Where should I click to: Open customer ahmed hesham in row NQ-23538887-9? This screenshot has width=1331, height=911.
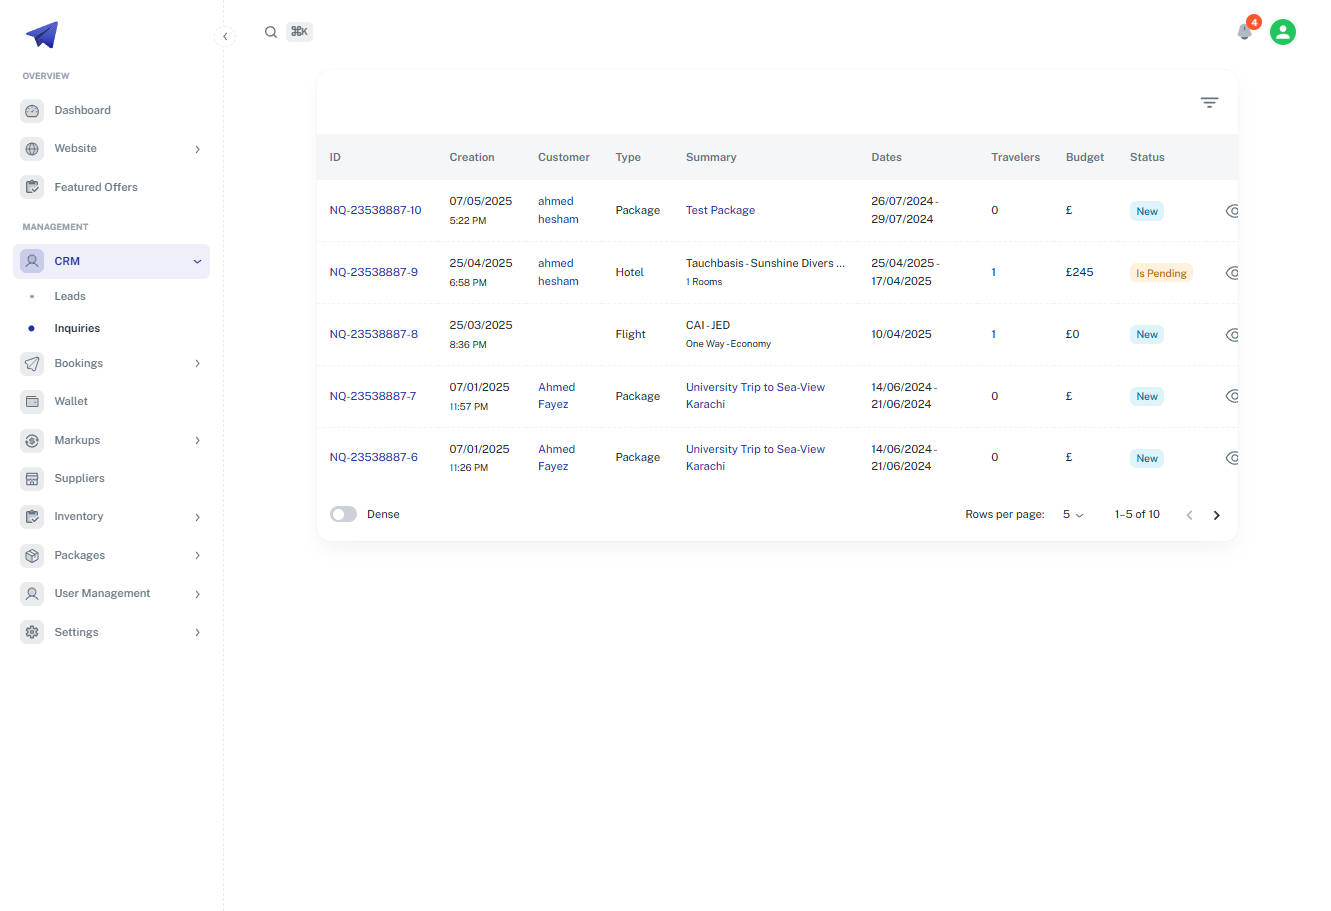558,272
